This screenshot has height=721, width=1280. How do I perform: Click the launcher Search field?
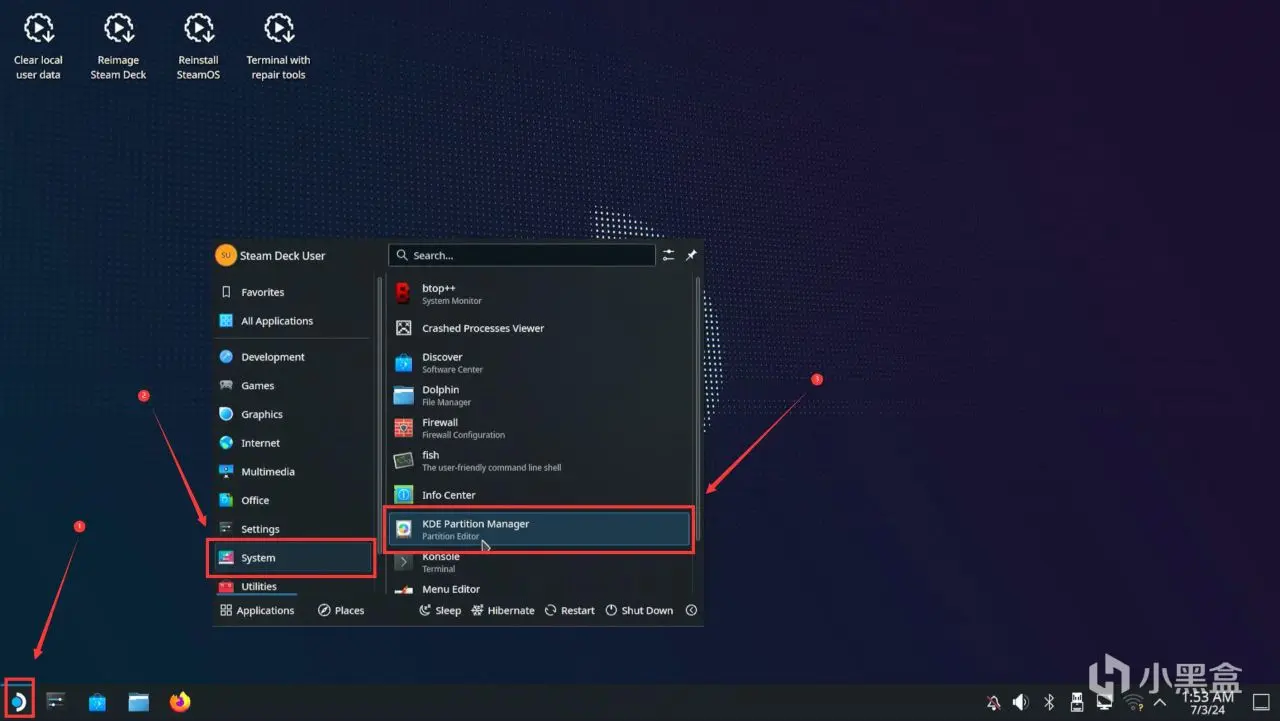(522, 255)
